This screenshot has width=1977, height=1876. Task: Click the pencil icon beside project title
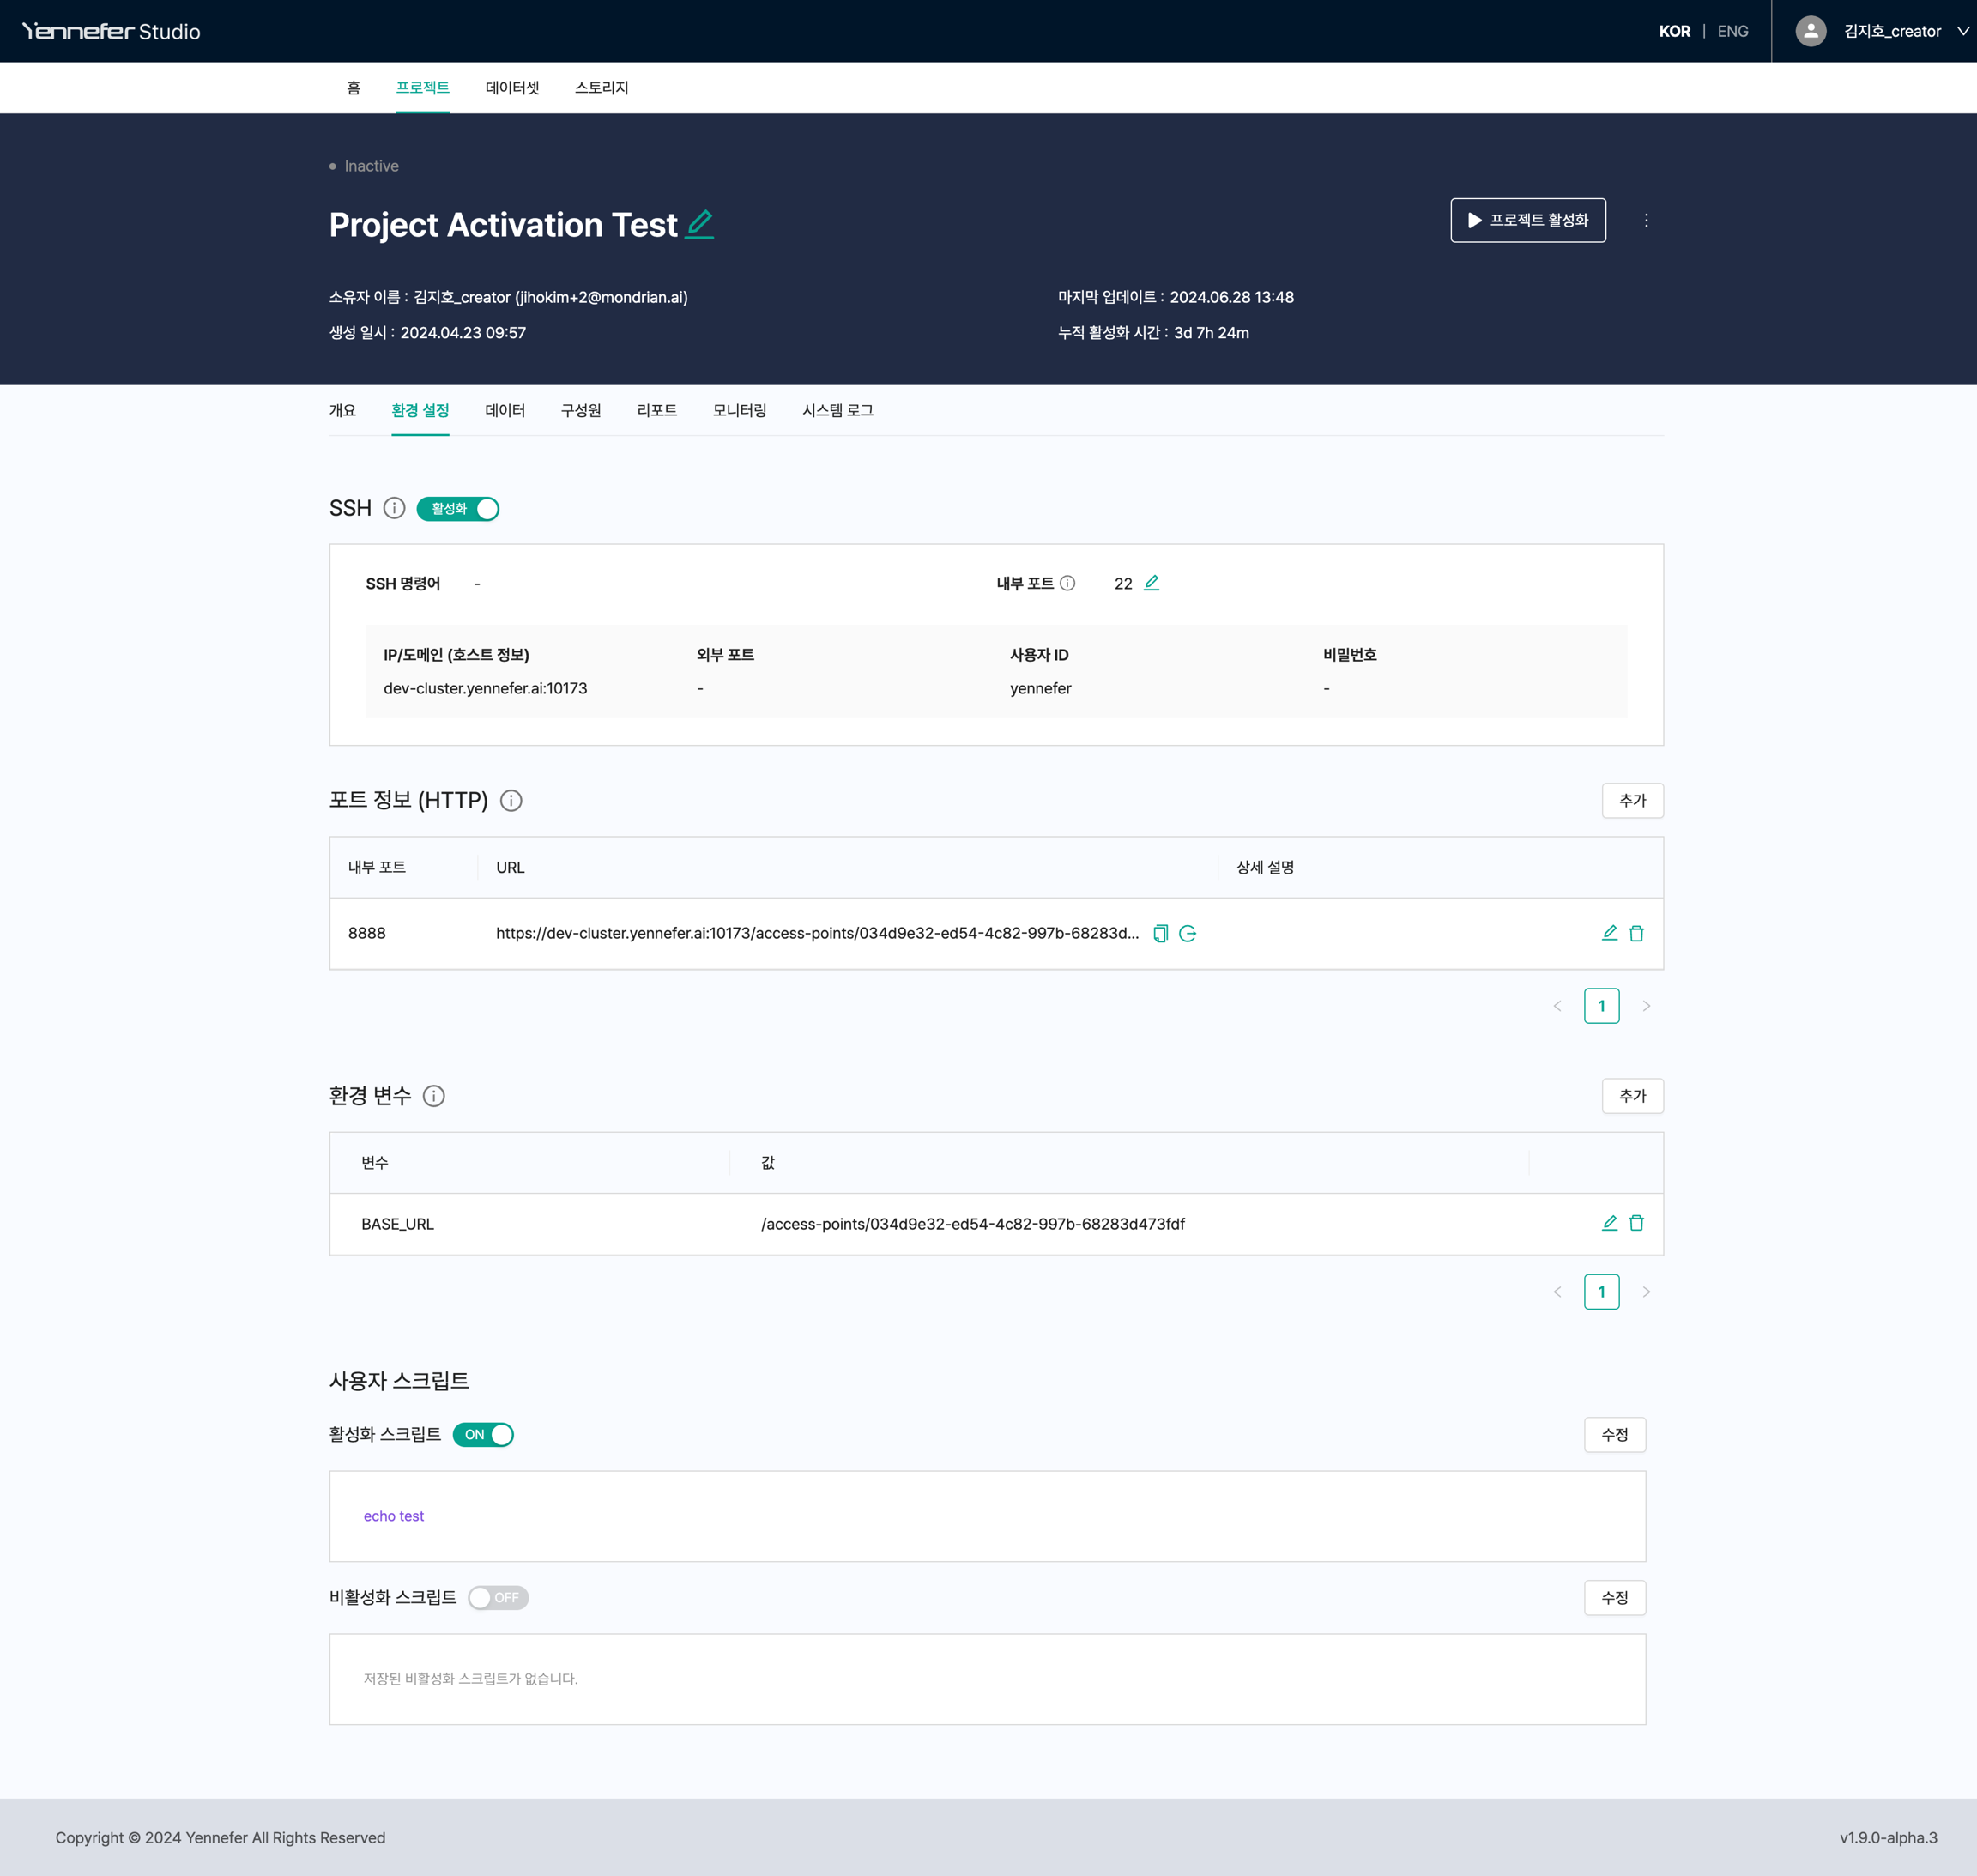pos(700,224)
